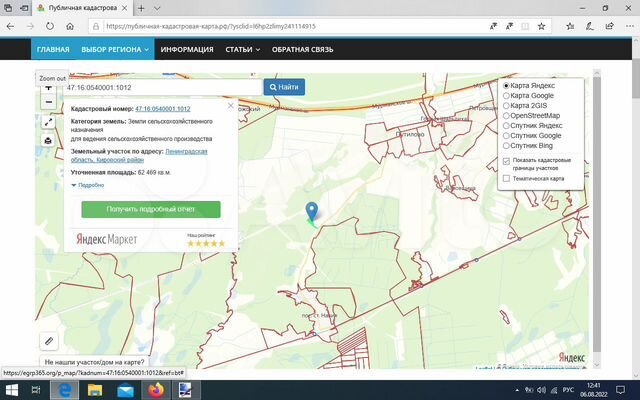This screenshot has height=400, width=640.
Task: Print the map using printer icon
Action: click(49, 140)
